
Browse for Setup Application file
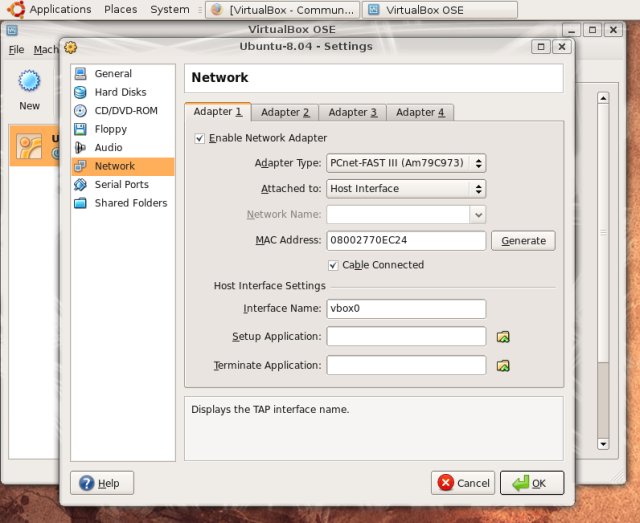click(503, 337)
